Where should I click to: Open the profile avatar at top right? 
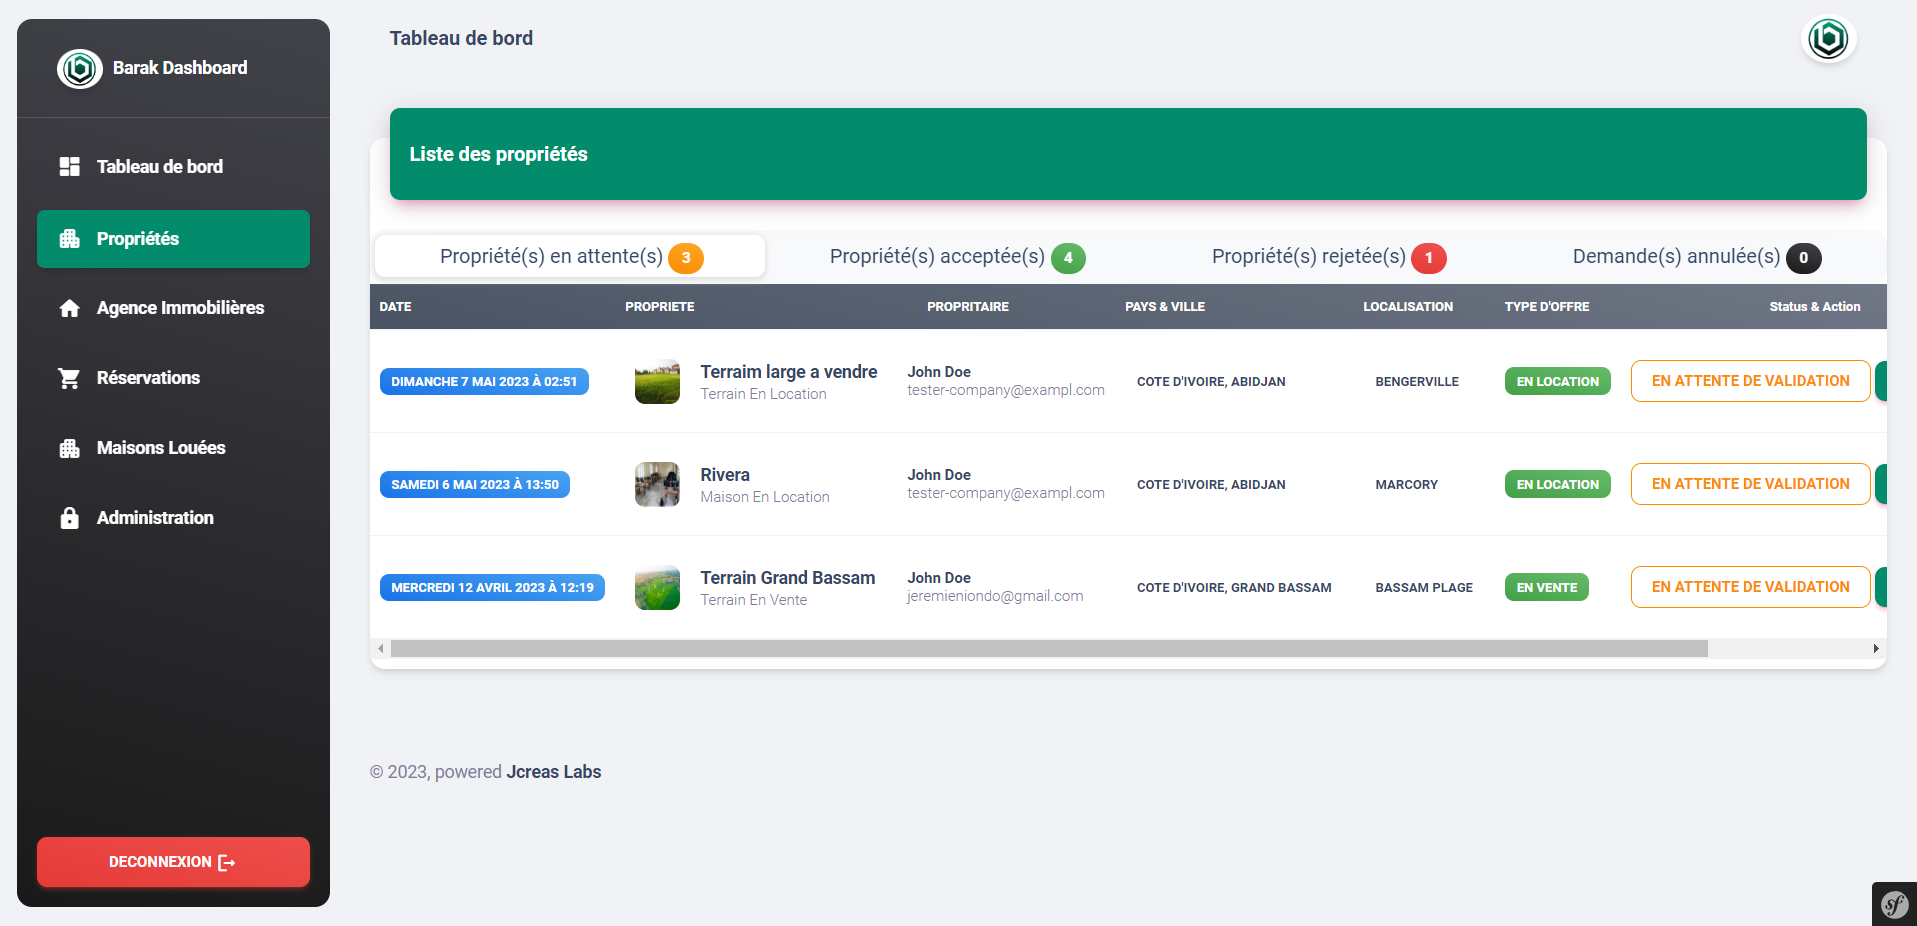(1828, 40)
